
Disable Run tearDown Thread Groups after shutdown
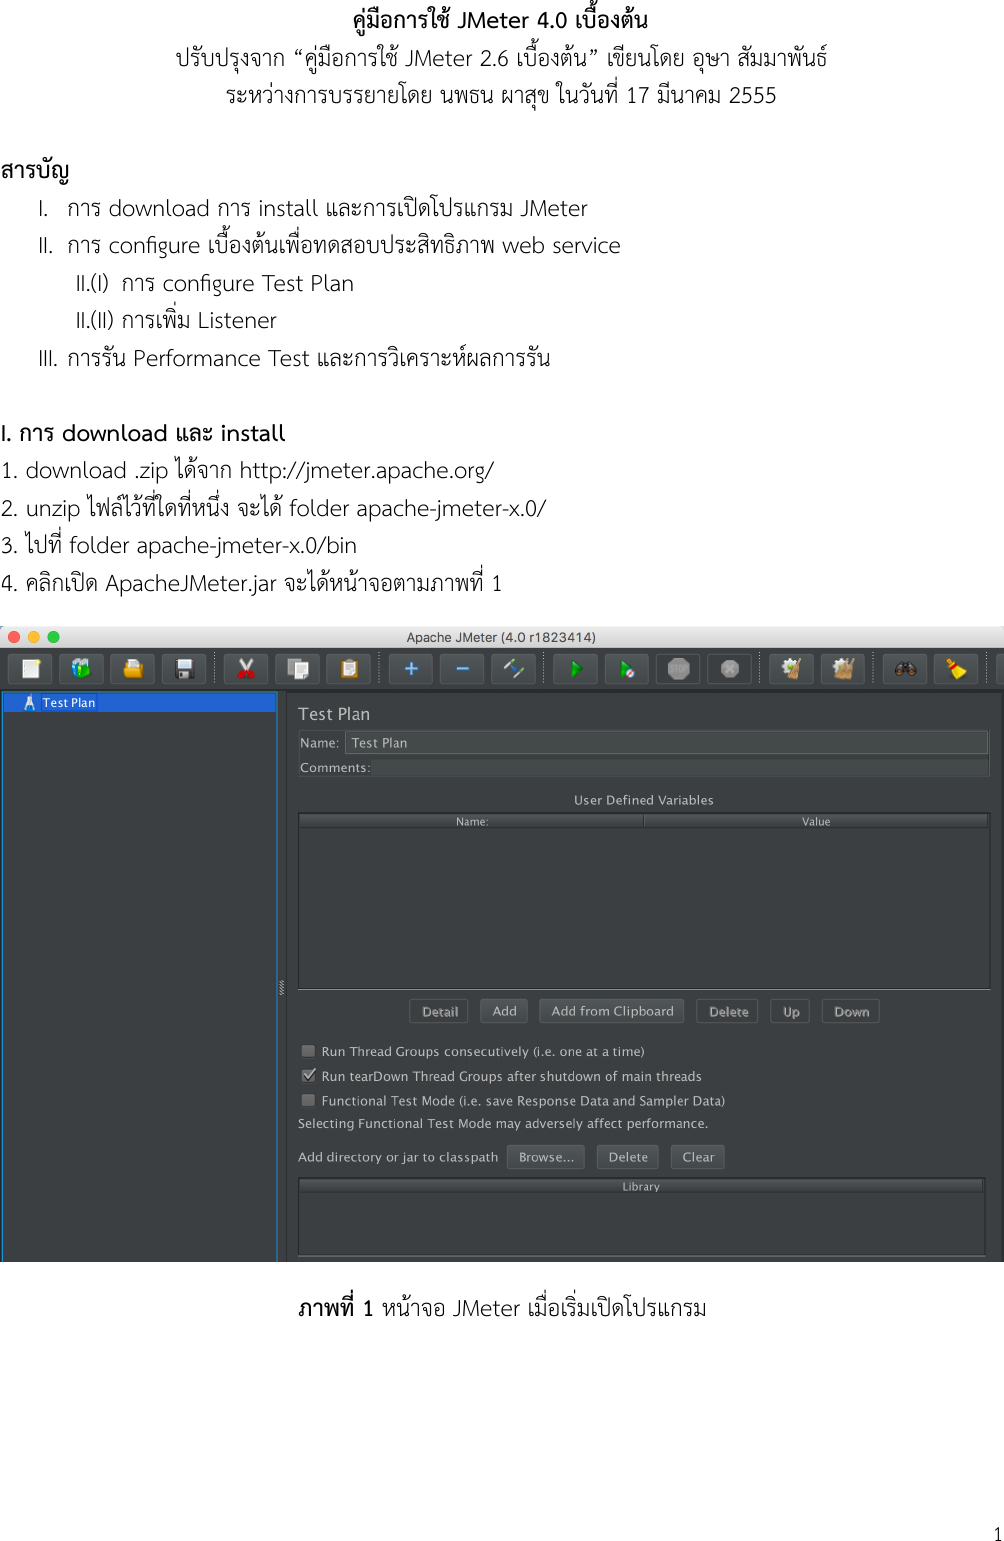tap(308, 1075)
